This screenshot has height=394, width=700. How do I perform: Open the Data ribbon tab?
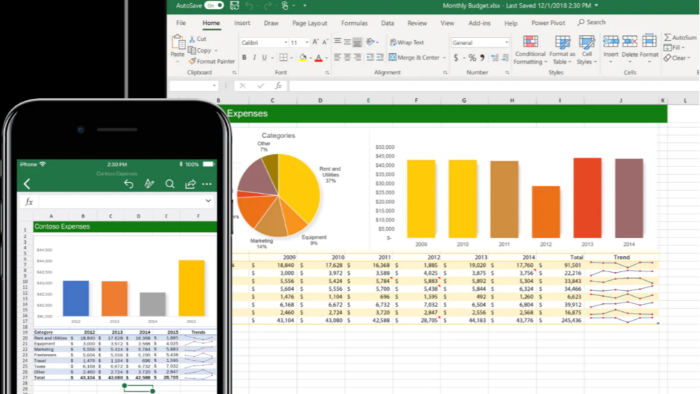click(388, 23)
